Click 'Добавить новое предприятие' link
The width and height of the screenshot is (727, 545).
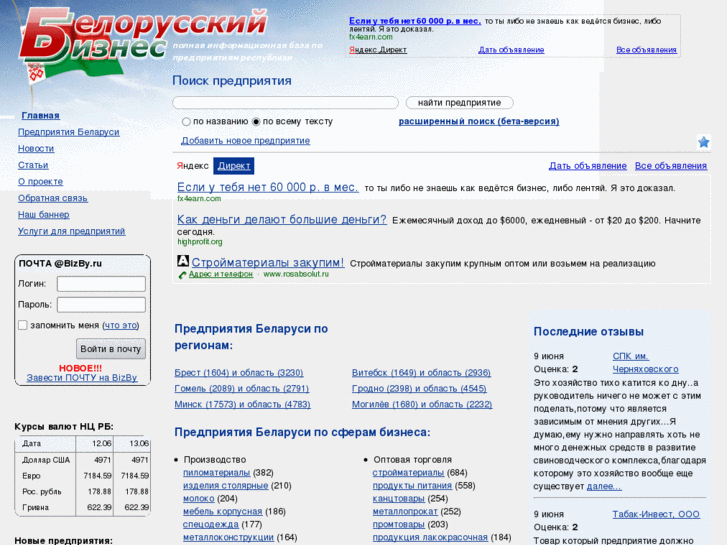[245, 141]
